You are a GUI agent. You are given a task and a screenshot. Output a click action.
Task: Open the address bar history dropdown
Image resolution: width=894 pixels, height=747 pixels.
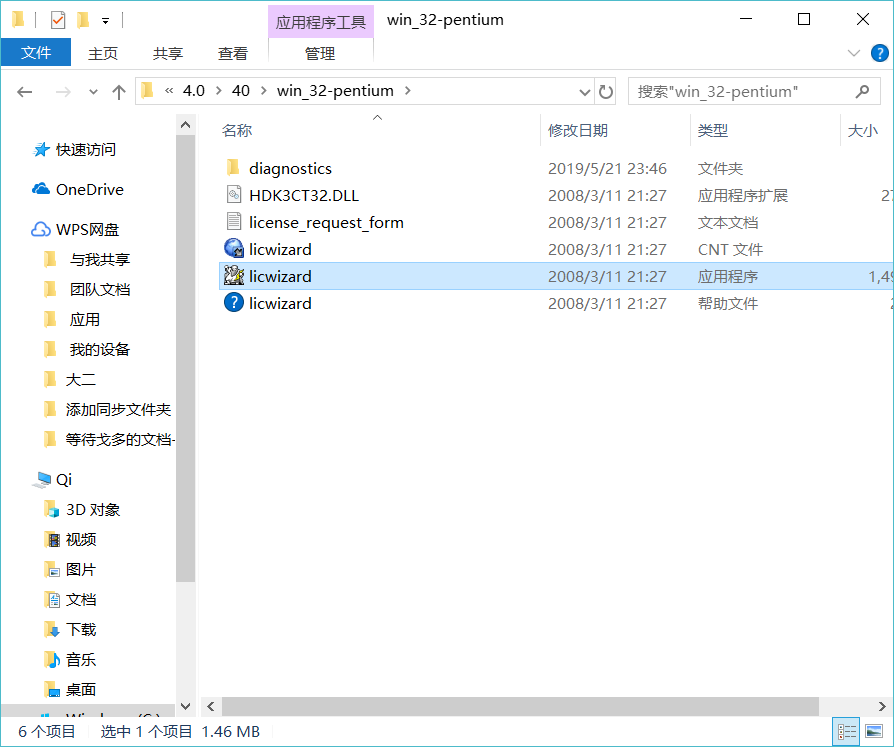(x=584, y=92)
